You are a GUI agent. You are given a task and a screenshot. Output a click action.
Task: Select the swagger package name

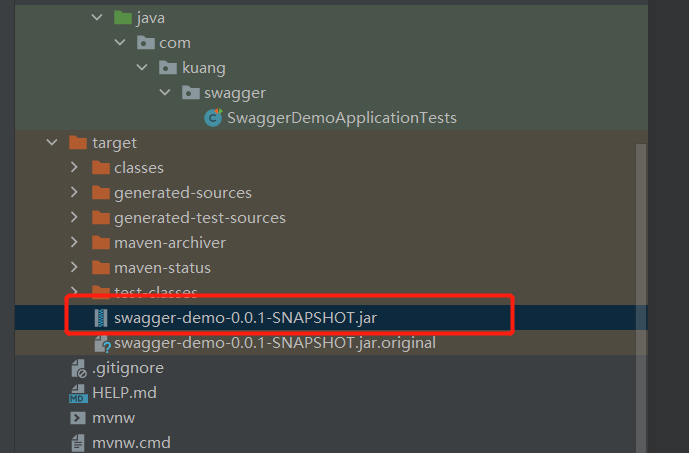coord(235,93)
